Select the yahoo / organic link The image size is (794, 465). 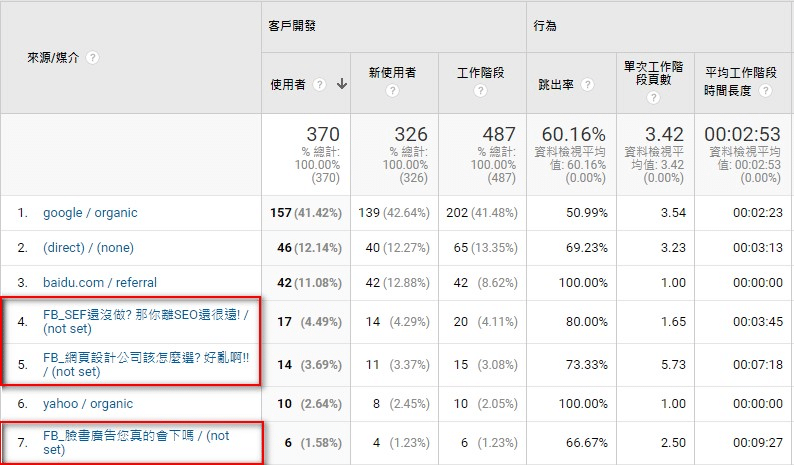[88, 404]
